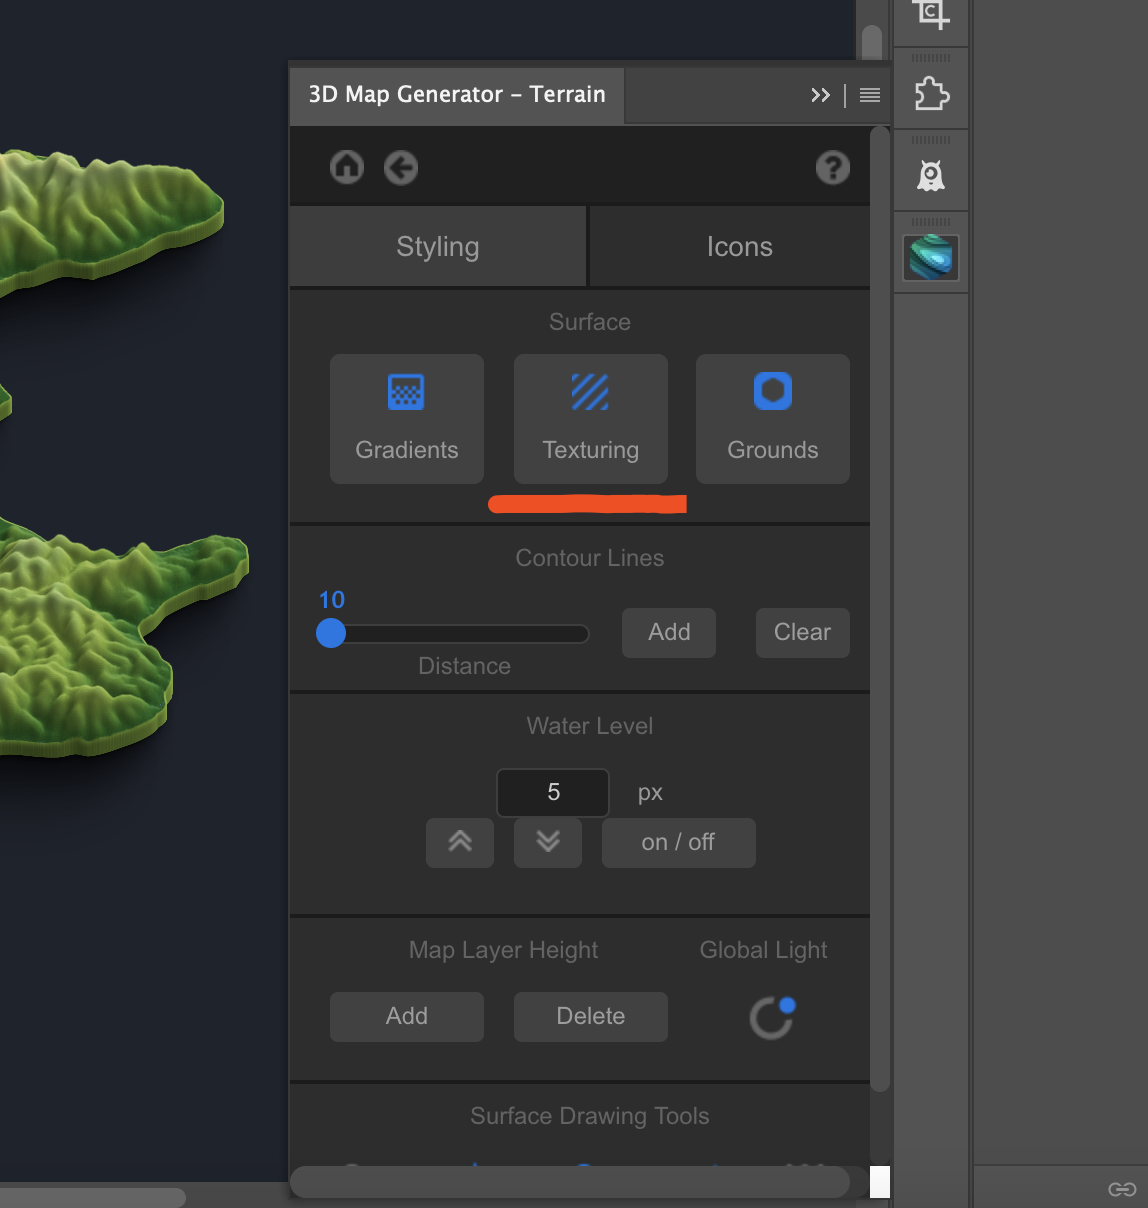The image size is (1148, 1208).
Task: Click the back arrow icon
Action: coord(401,167)
